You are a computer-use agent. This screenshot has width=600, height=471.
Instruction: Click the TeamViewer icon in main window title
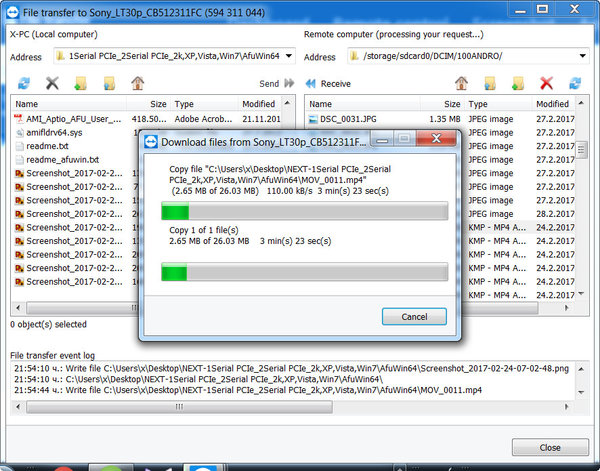coord(12,12)
